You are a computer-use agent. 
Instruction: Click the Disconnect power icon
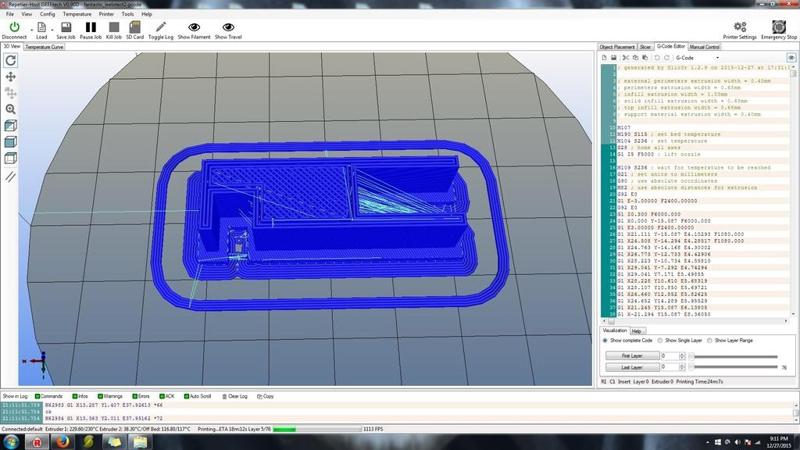click(x=14, y=27)
